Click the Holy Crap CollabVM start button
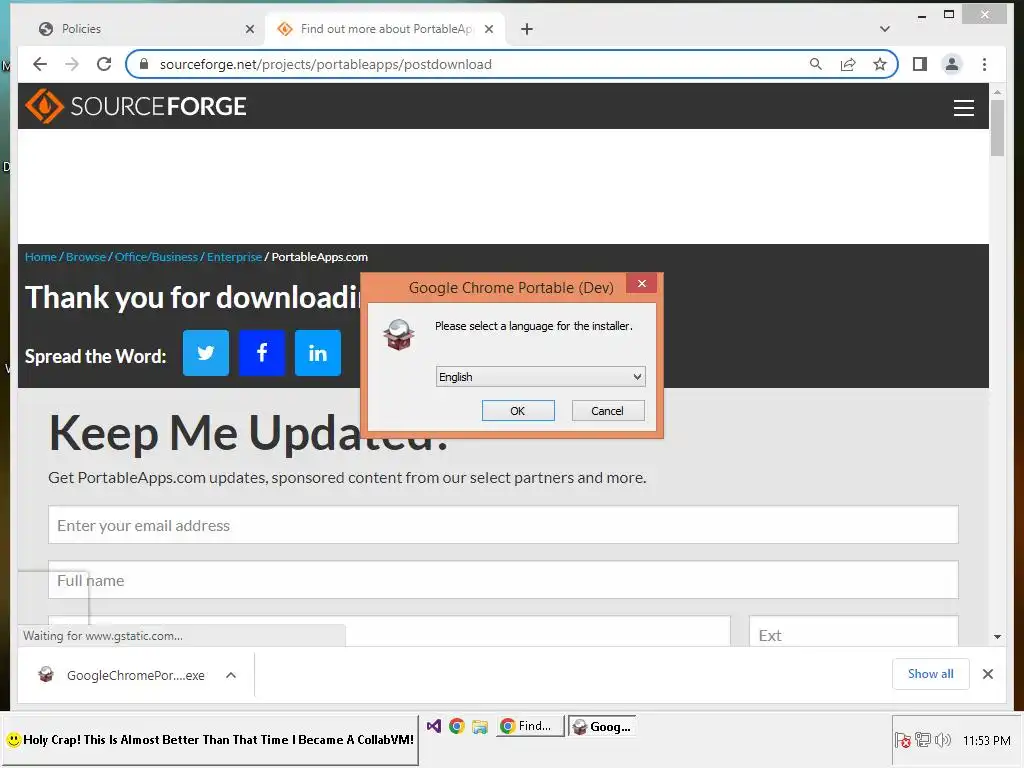The image size is (1024, 768). pyautogui.click(x=210, y=740)
